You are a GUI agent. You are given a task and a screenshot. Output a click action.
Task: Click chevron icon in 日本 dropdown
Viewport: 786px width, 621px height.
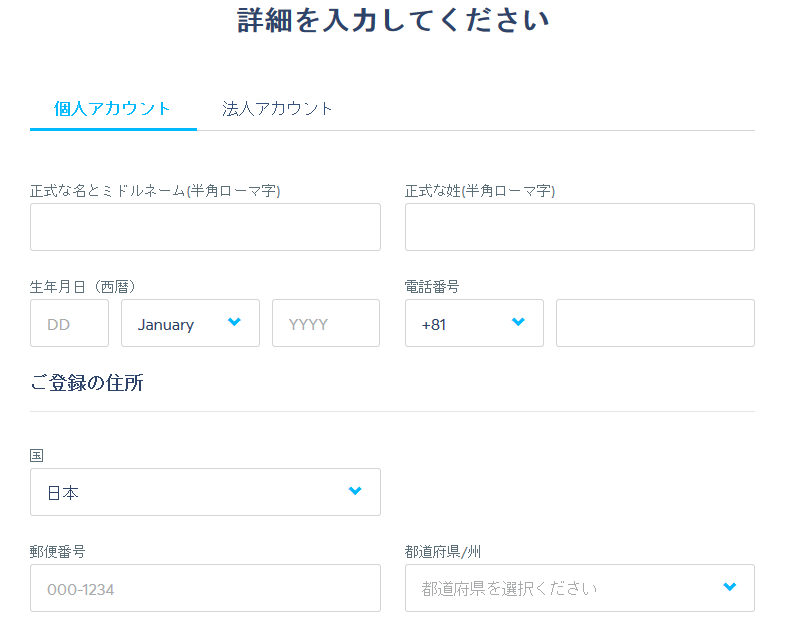(x=355, y=491)
